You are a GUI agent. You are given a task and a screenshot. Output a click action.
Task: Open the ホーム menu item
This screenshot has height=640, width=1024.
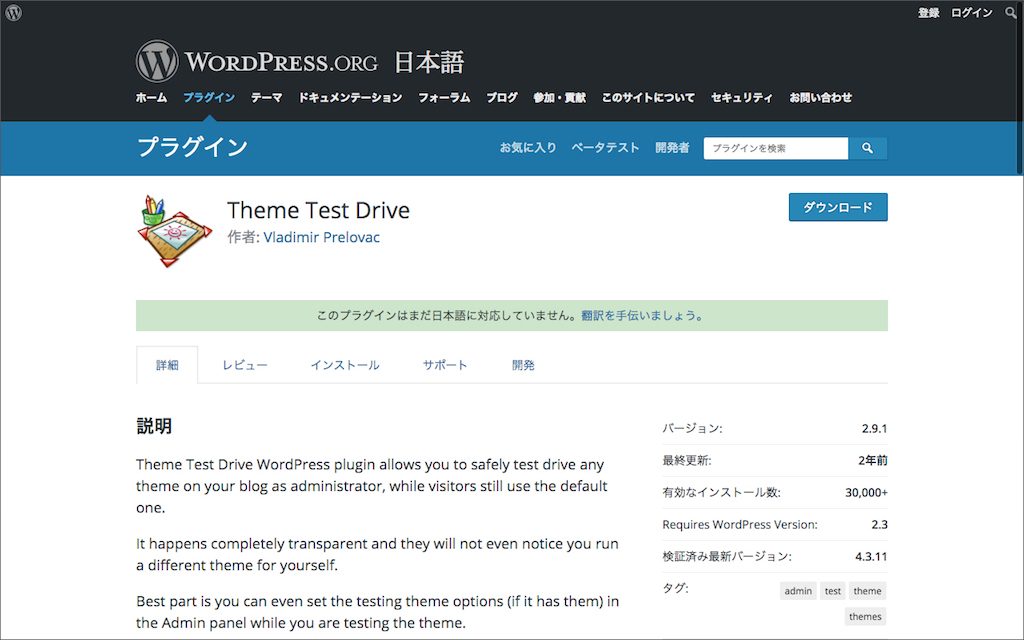[152, 97]
